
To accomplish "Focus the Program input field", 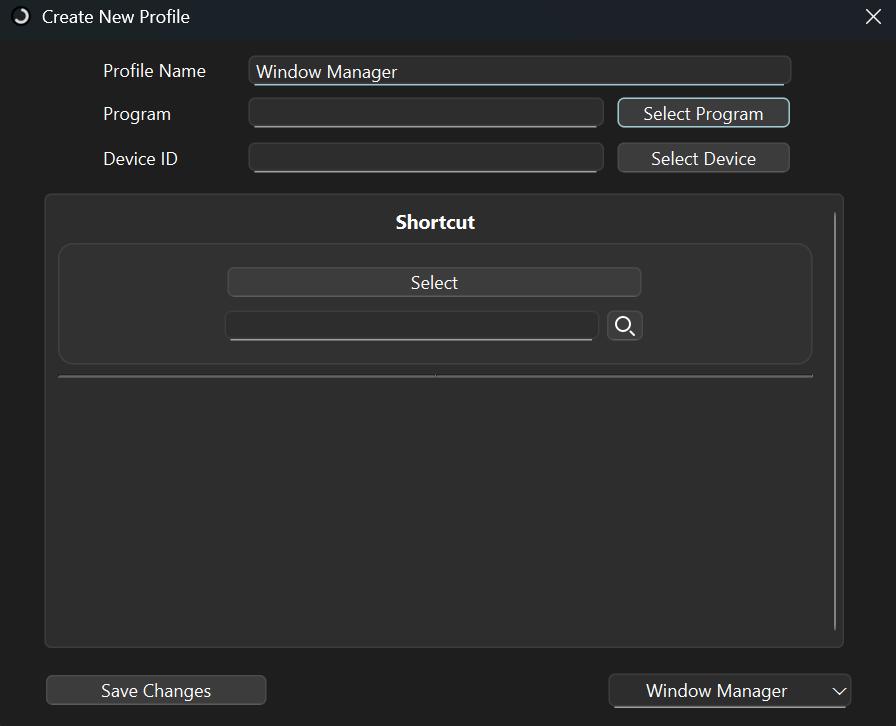I will coord(425,113).
